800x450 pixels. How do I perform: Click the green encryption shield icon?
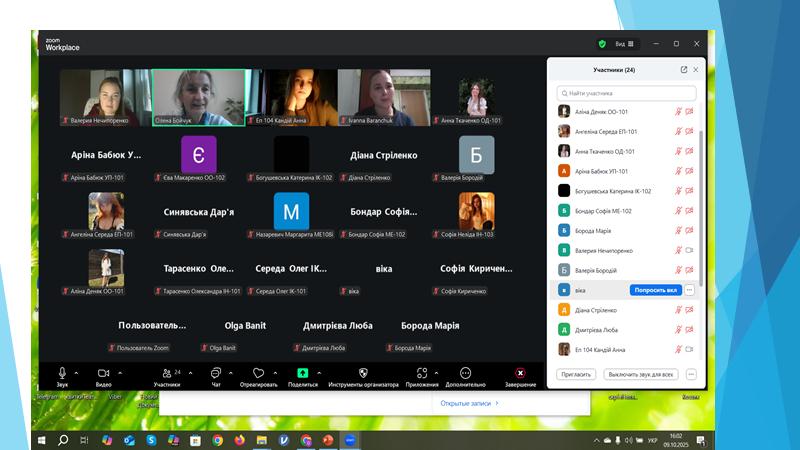pos(602,44)
